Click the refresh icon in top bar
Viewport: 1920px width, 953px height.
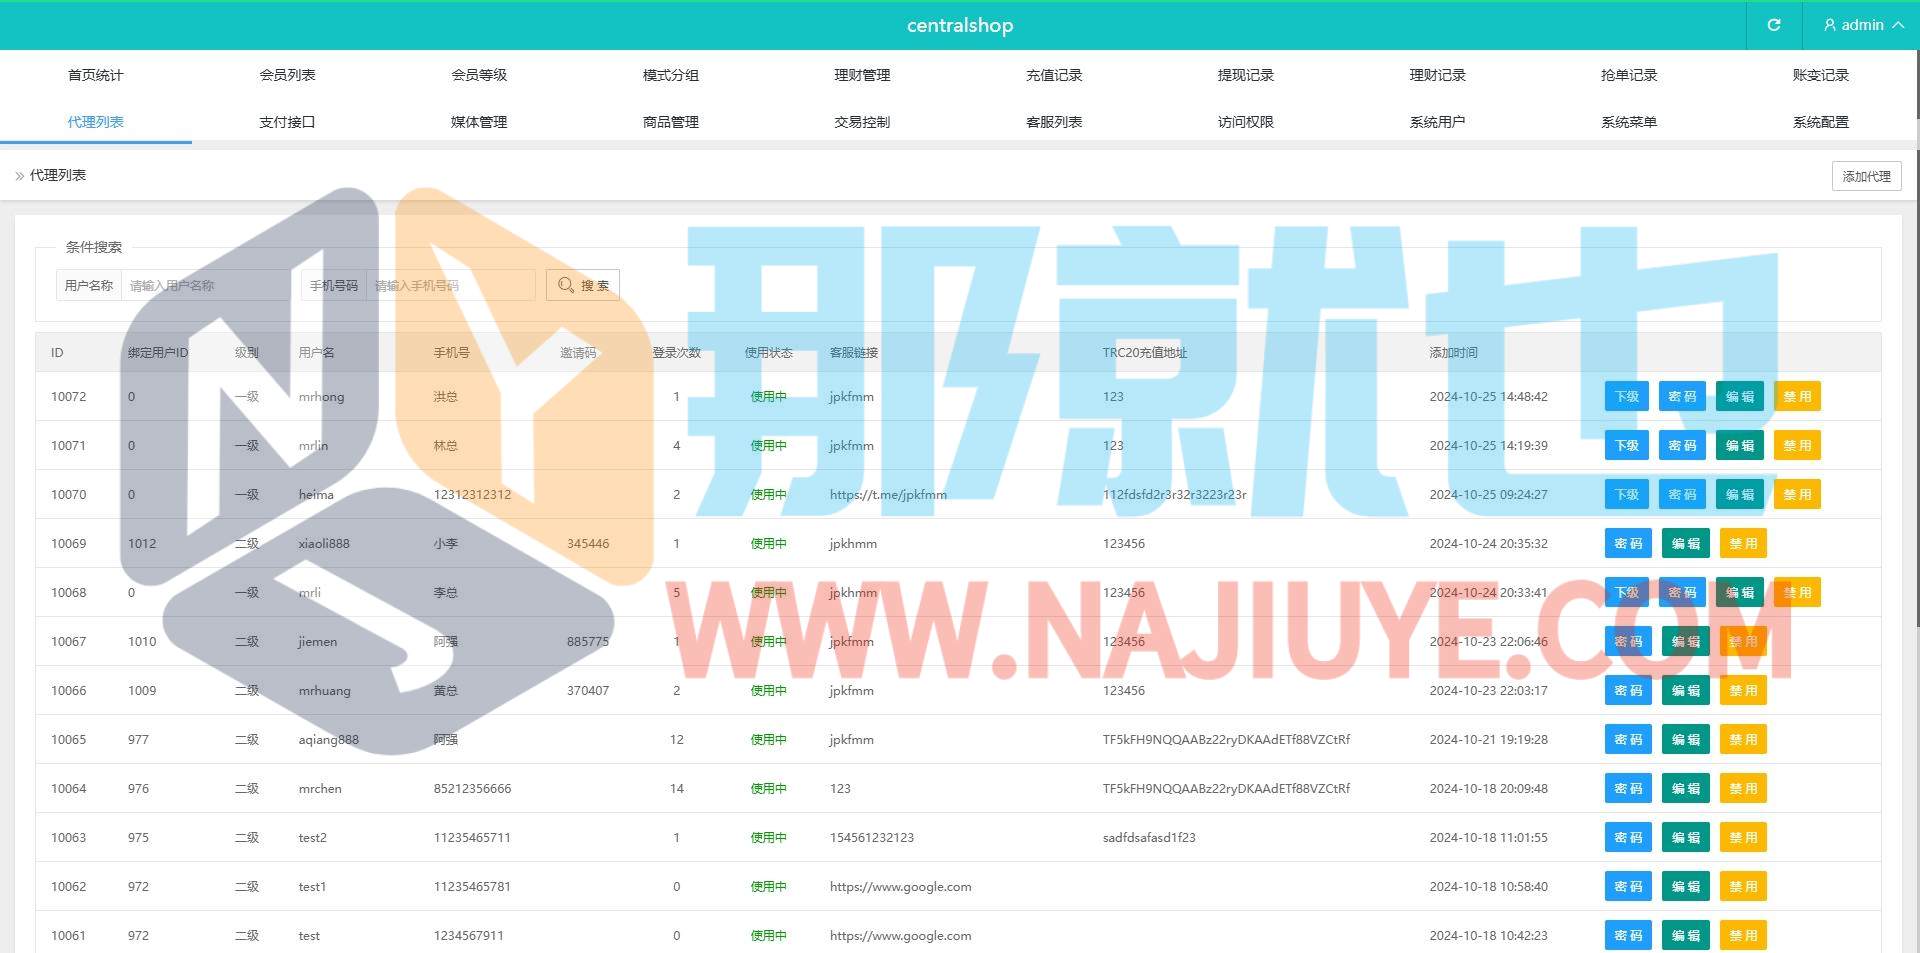[x=1773, y=25]
